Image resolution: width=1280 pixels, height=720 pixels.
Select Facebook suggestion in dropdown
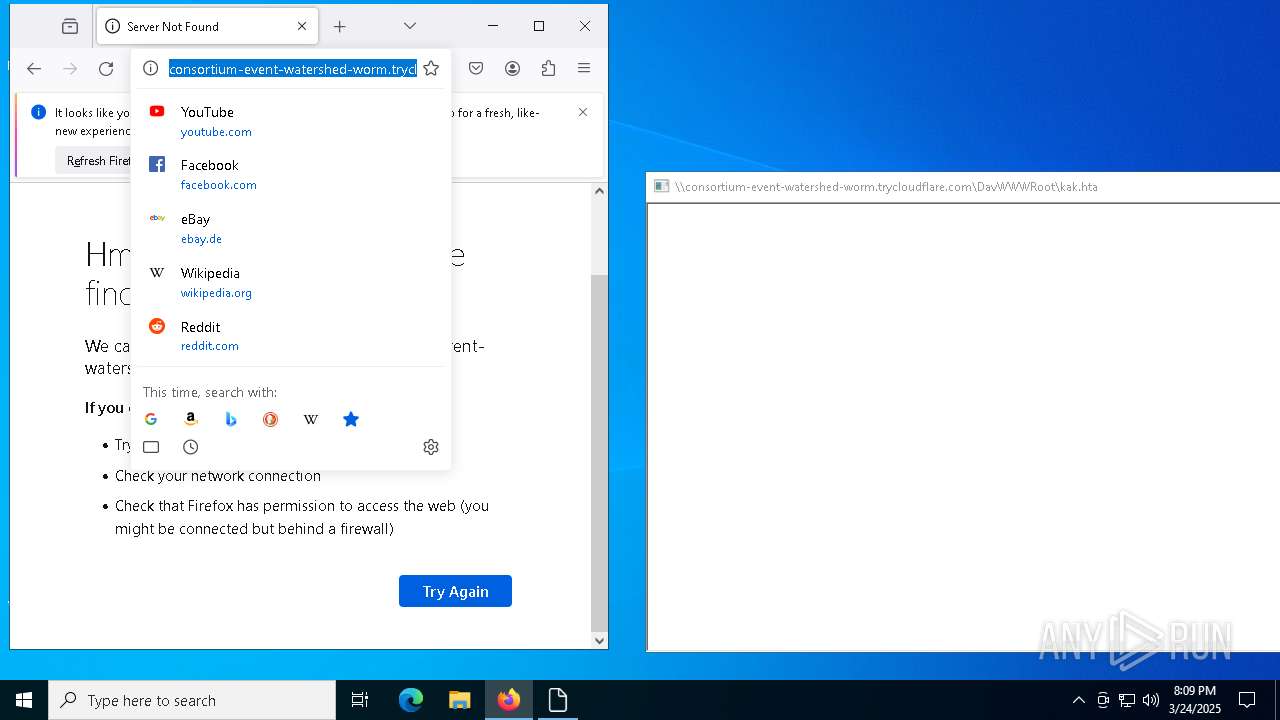(x=291, y=174)
